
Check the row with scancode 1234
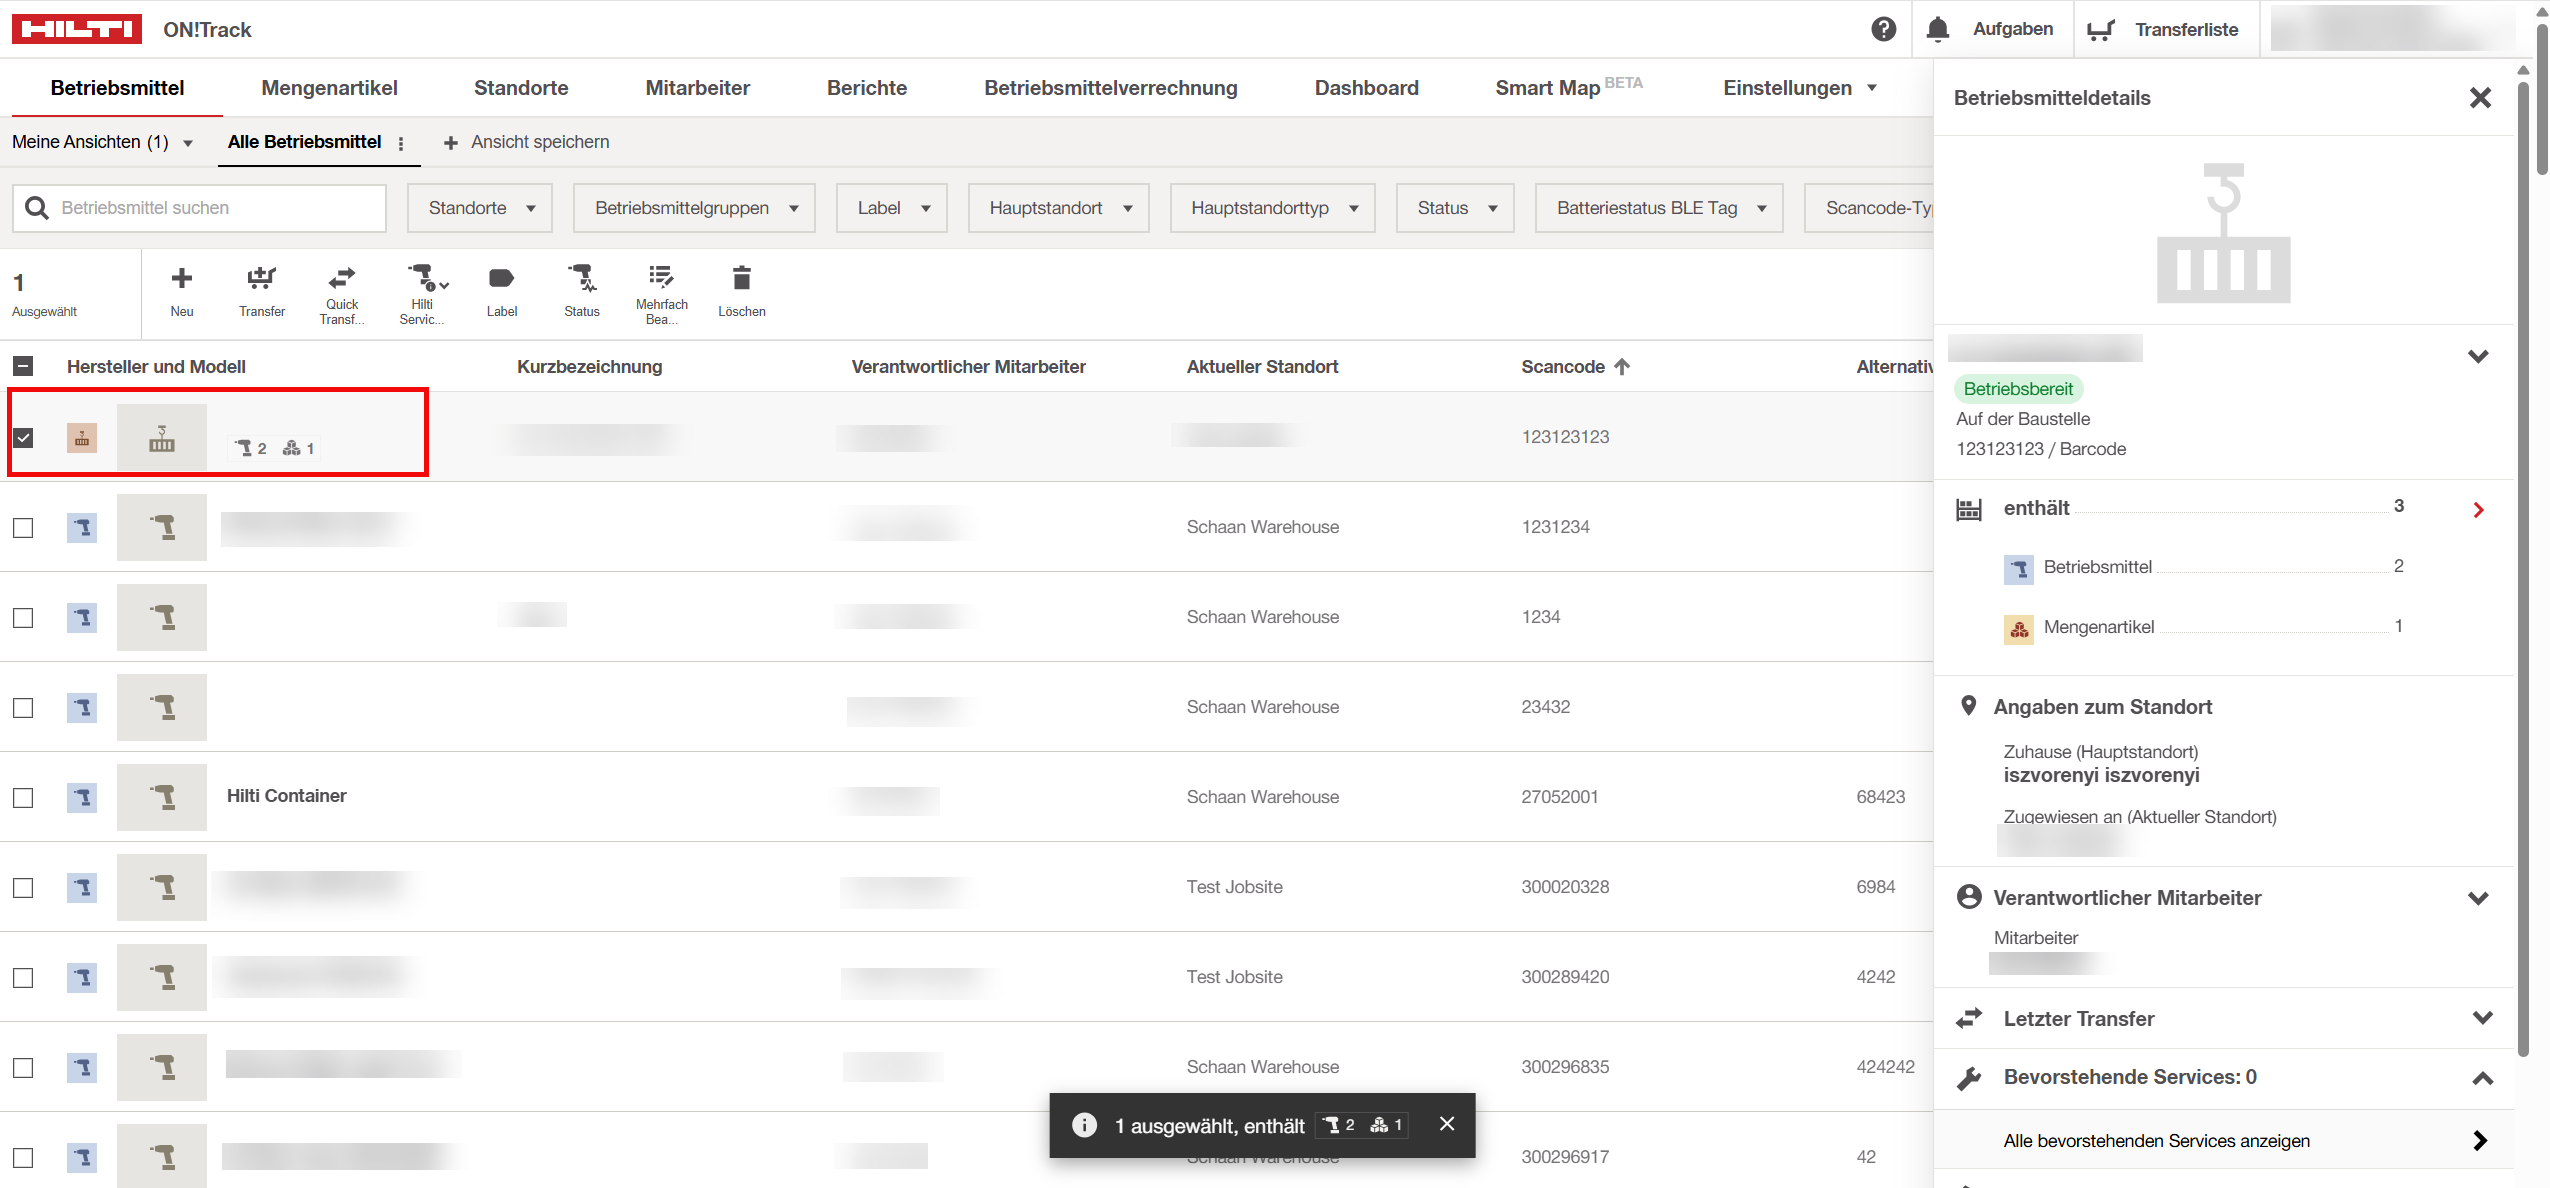(23, 617)
